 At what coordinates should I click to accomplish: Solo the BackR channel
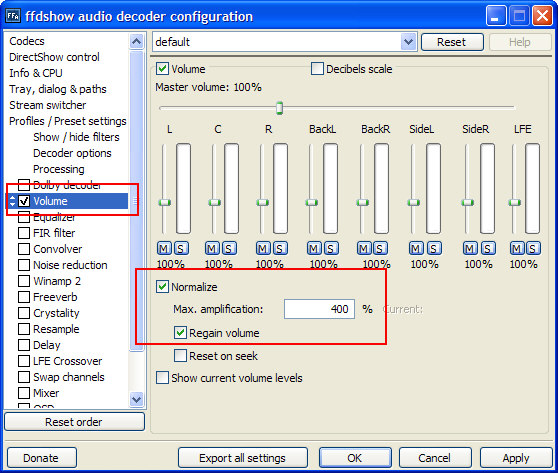[x=380, y=248]
